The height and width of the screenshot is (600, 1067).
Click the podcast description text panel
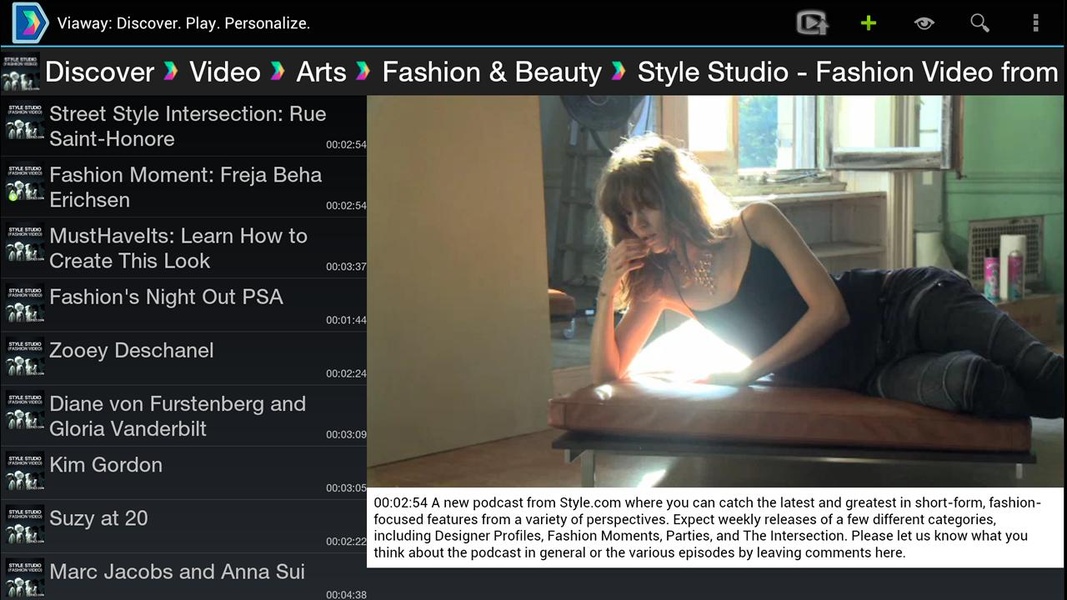click(715, 527)
